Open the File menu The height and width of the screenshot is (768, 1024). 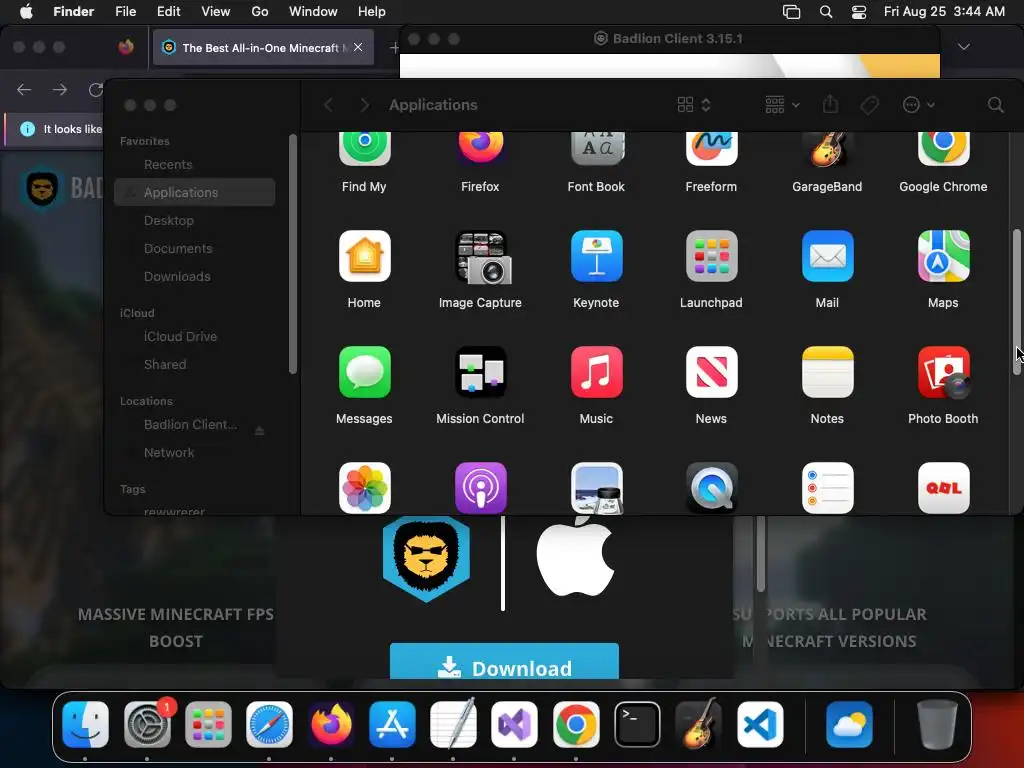[125, 12]
